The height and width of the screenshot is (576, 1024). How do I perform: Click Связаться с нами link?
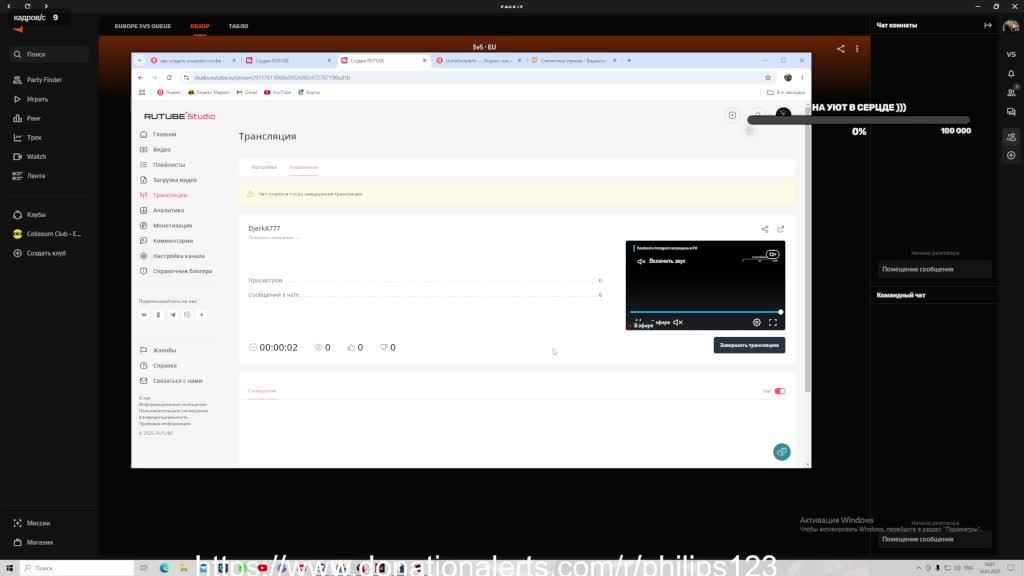pyautogui.click(x=178, y=381)
